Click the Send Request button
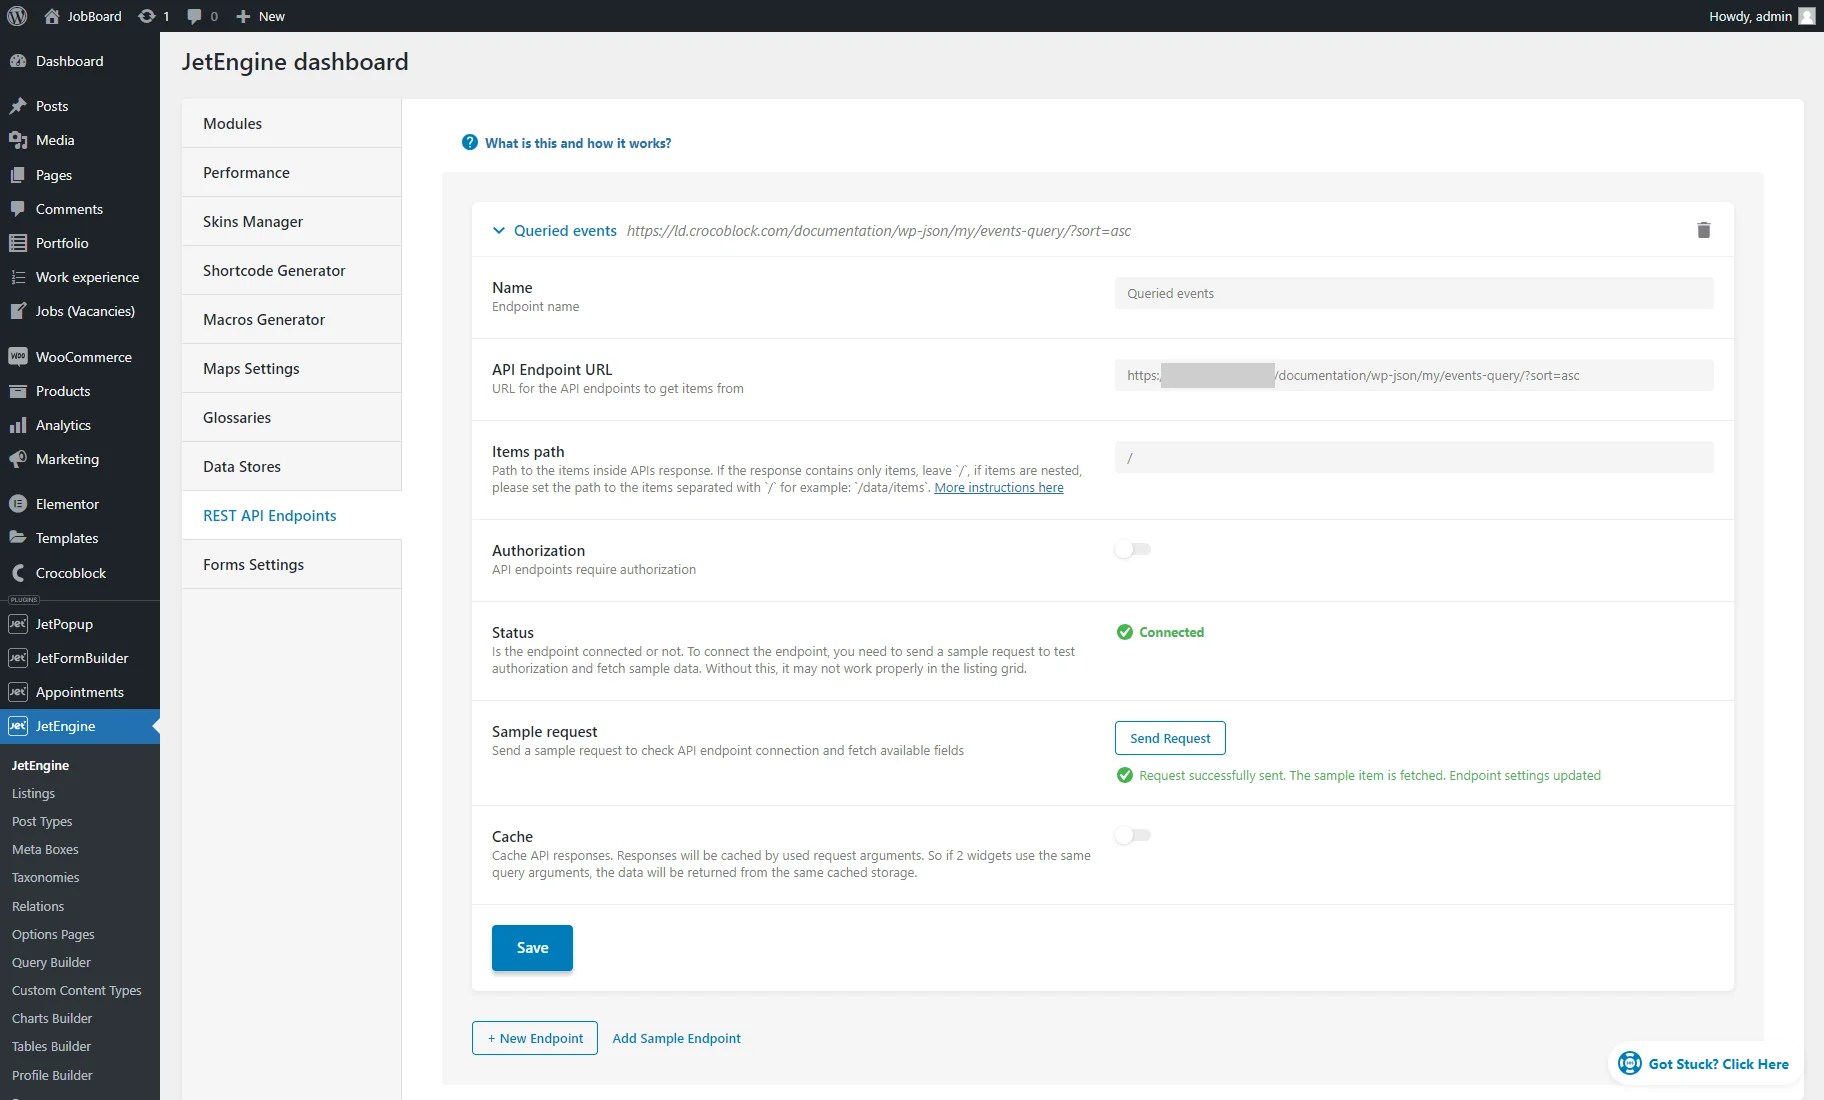This screenshot has width=1824, height=1100. pos(1170,738)
